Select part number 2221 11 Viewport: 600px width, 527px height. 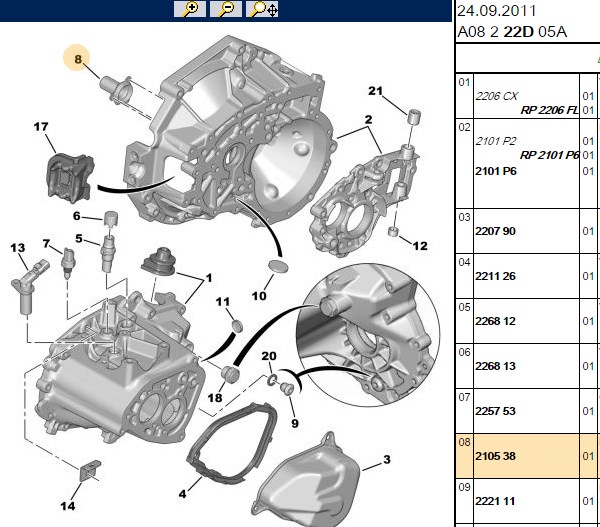(495, 501)
